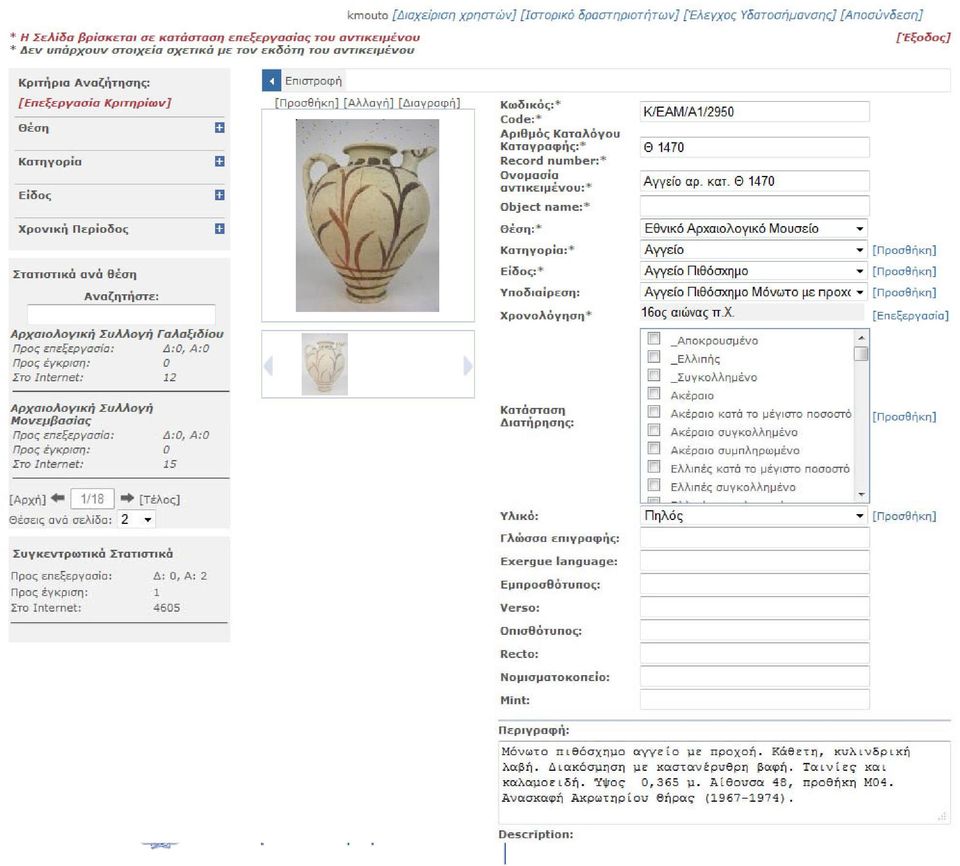Focus the Ονομασία αντικειμένου field
The height and width of the screenshot is (866, 960).
(x=754, y=181)
